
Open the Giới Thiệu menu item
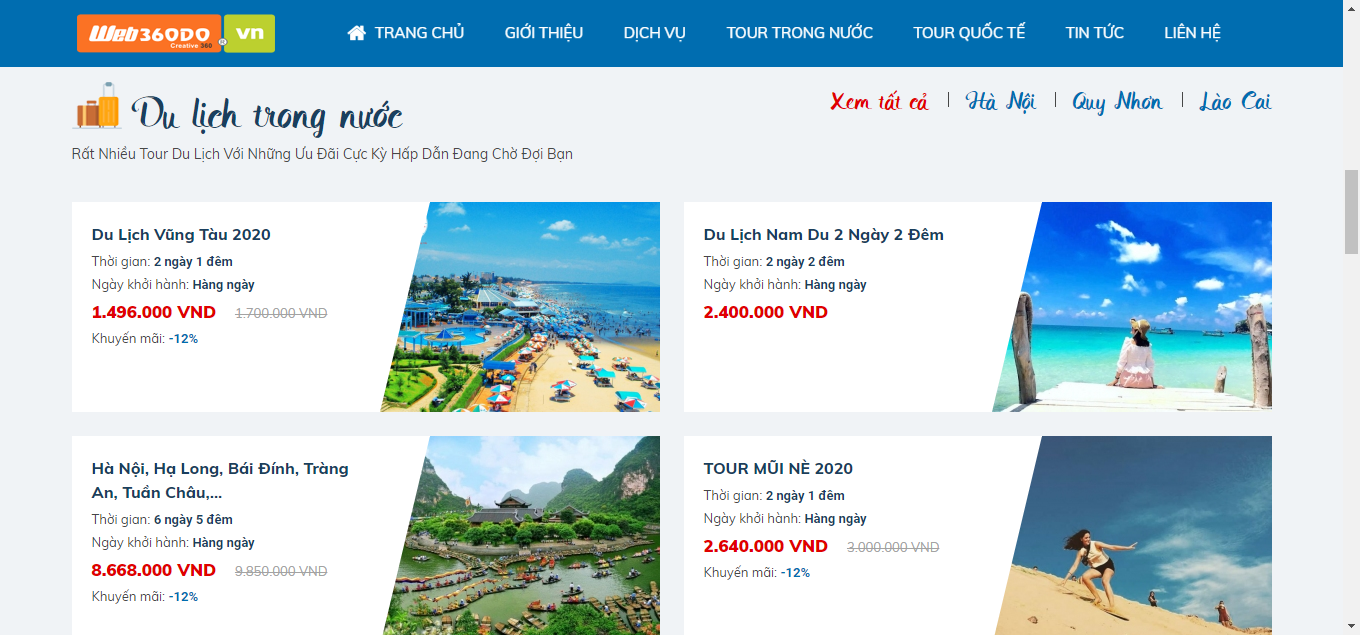pyautogui.click(x=544, y=33)
